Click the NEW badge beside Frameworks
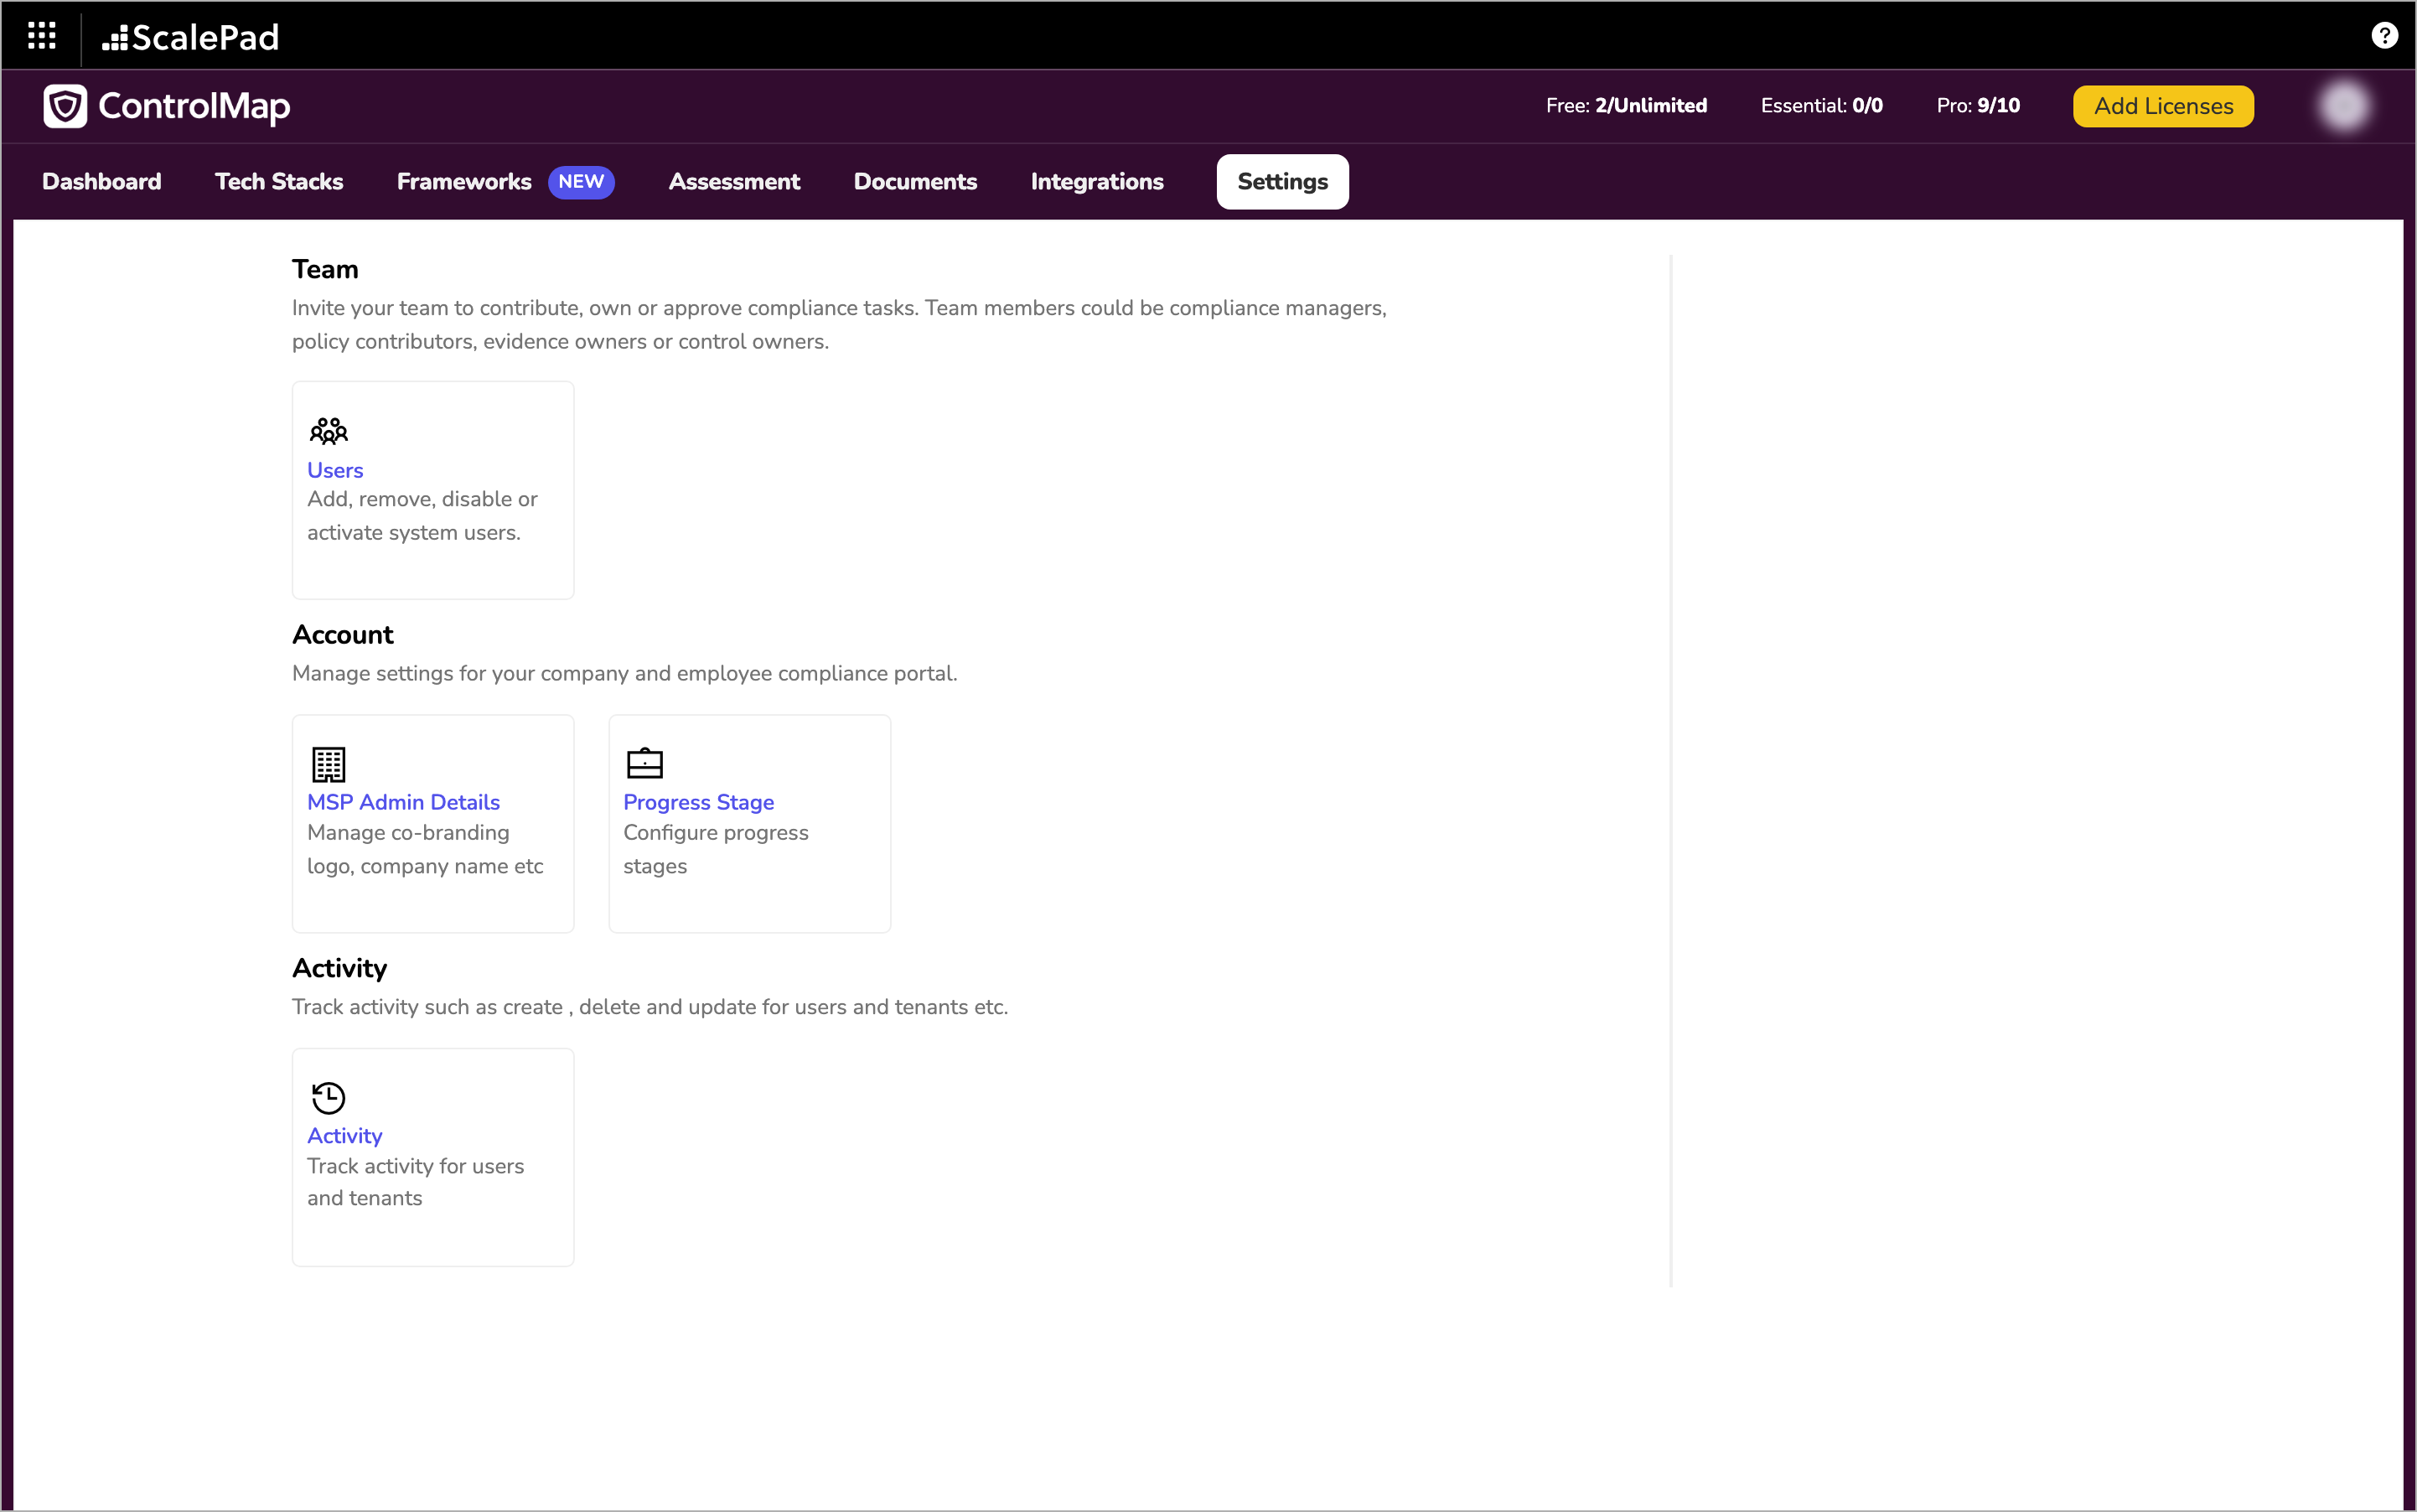 pos(581,182)
